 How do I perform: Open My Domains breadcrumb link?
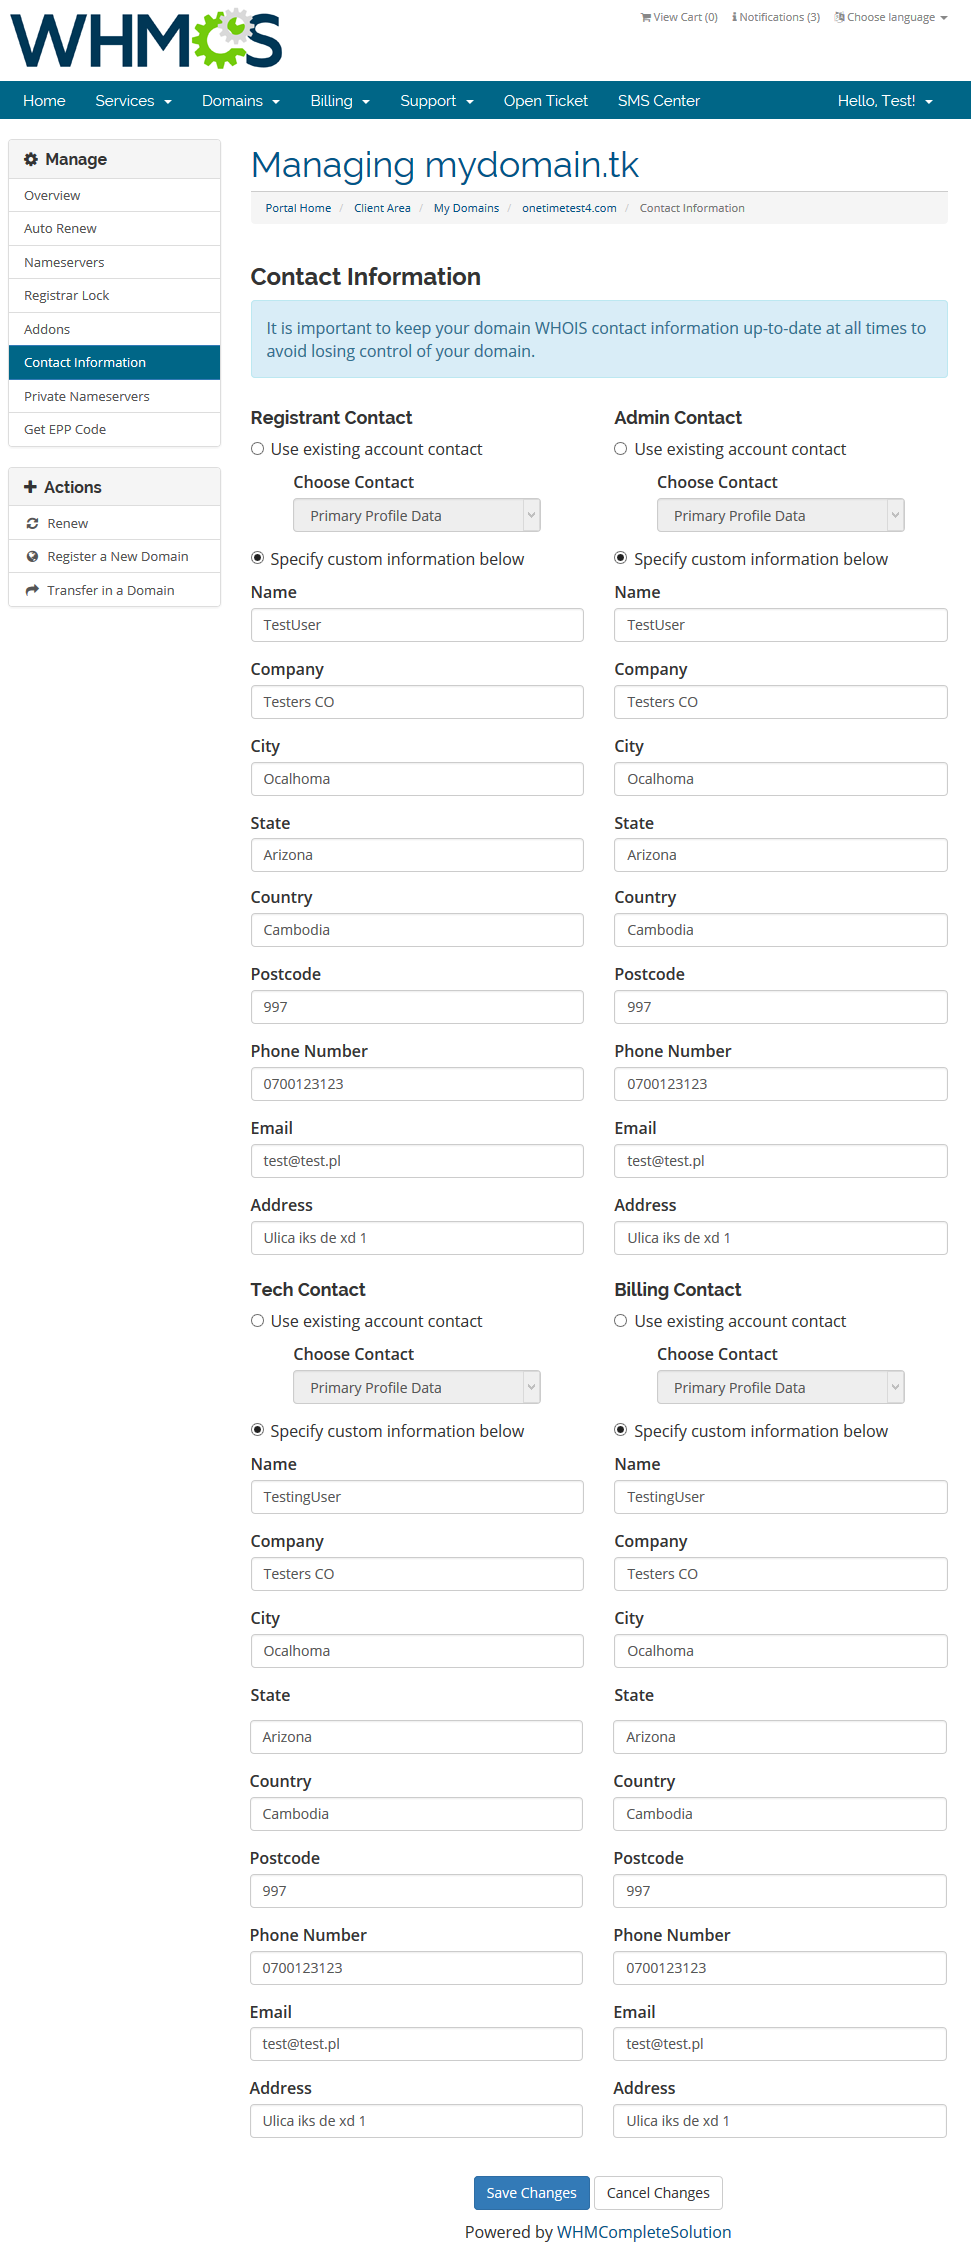[466, 208]
